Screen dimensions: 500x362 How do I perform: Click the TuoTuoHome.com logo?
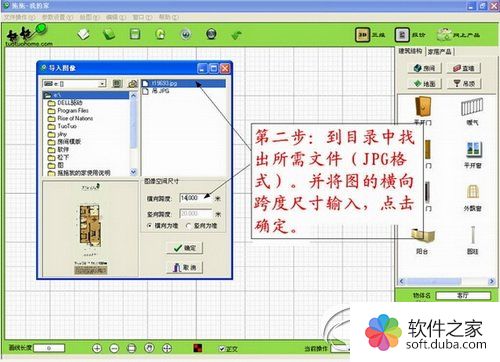(x=28, y=36)
